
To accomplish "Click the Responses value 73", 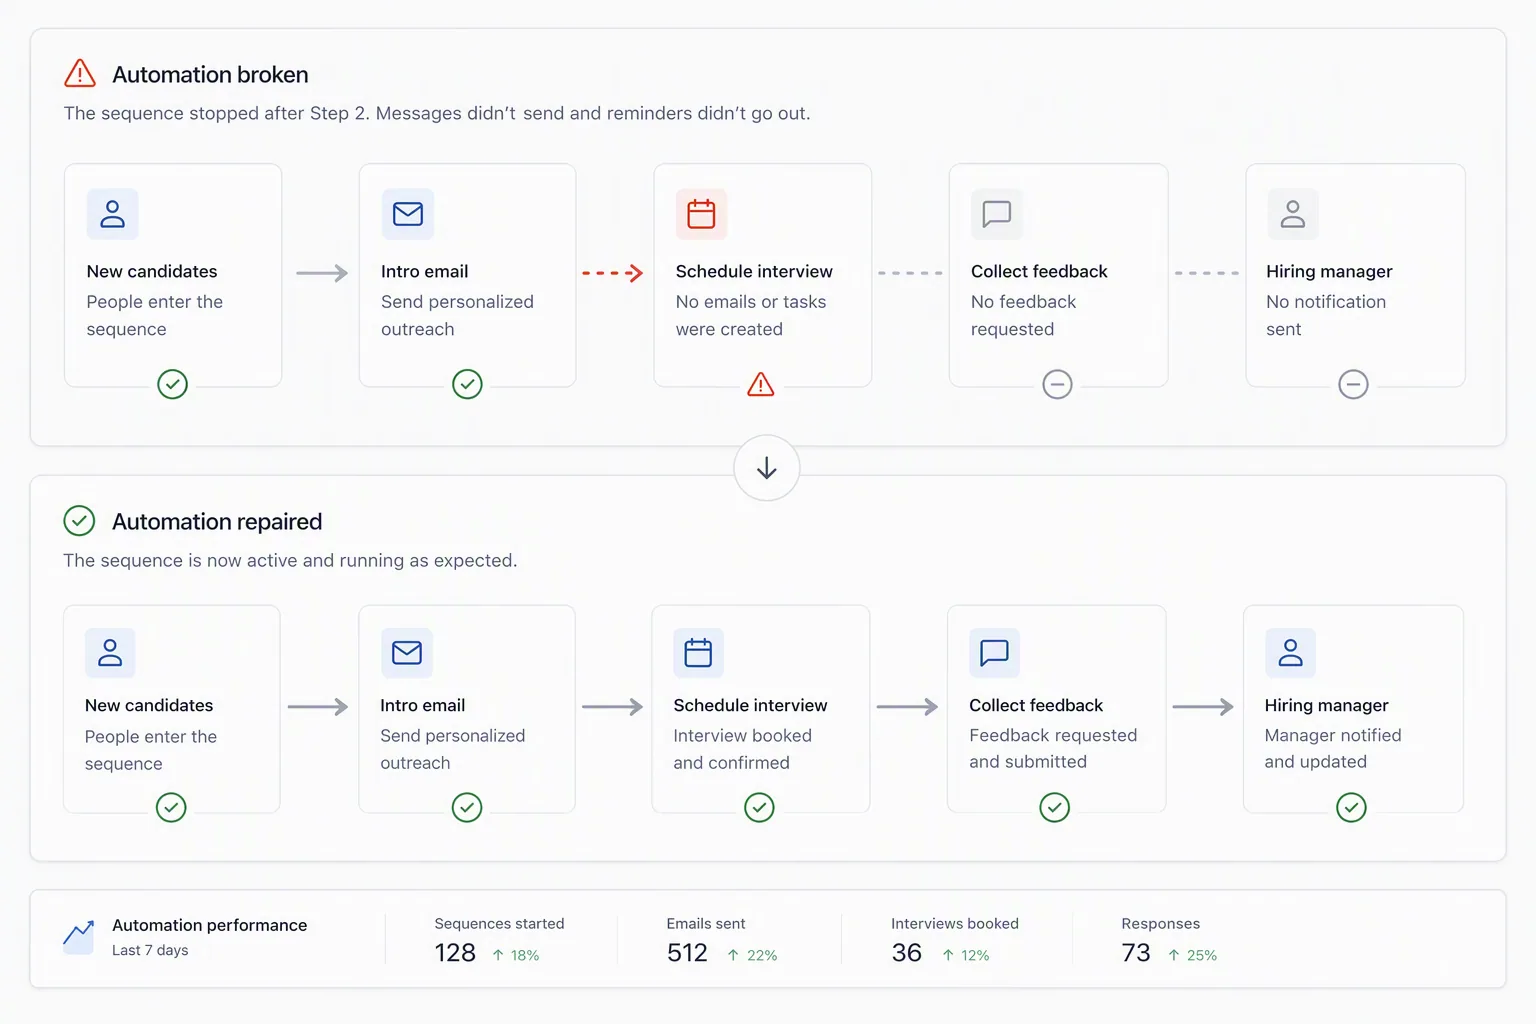I will (x=1136, y=953).
